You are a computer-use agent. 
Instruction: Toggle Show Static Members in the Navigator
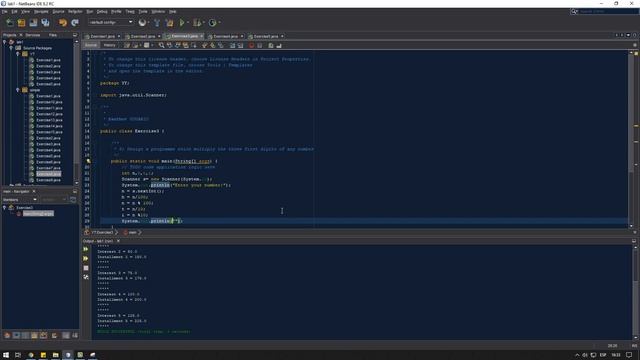25,336
